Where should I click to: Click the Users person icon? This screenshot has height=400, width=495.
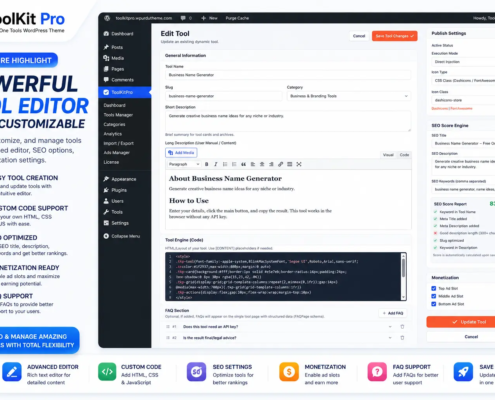[x=106, y=201]
